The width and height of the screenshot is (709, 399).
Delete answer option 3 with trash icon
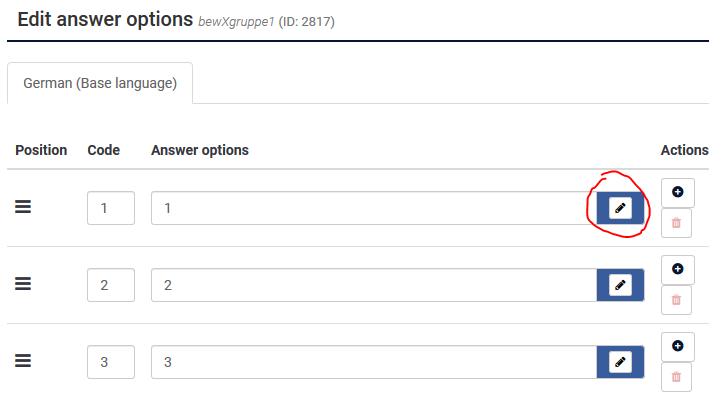(676, 377)
